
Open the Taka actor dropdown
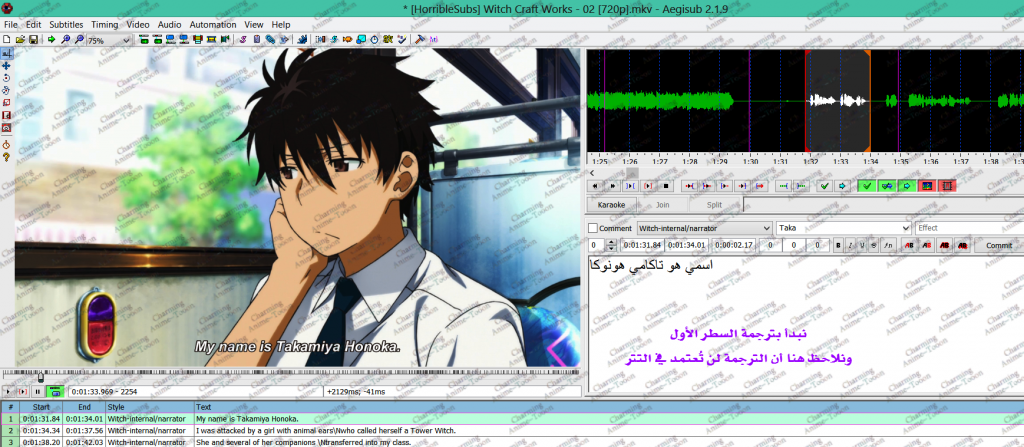906,228
